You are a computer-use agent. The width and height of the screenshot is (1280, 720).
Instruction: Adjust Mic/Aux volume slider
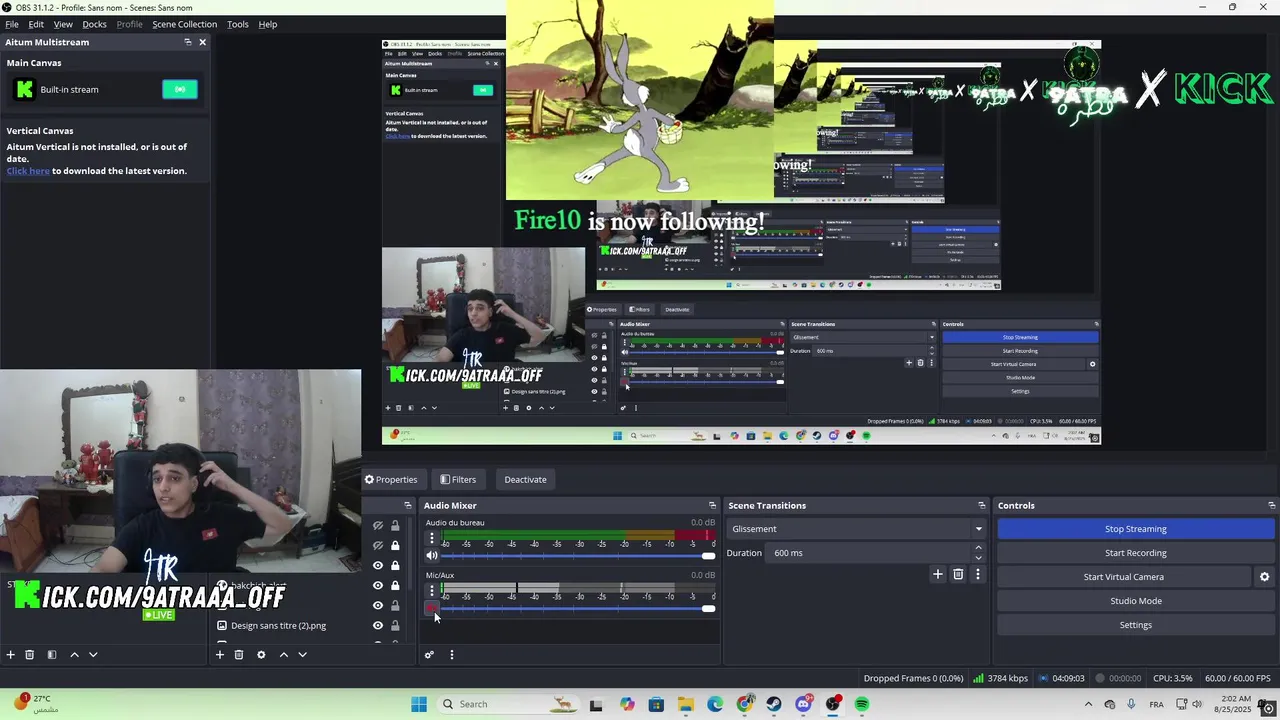pos(578,608)
